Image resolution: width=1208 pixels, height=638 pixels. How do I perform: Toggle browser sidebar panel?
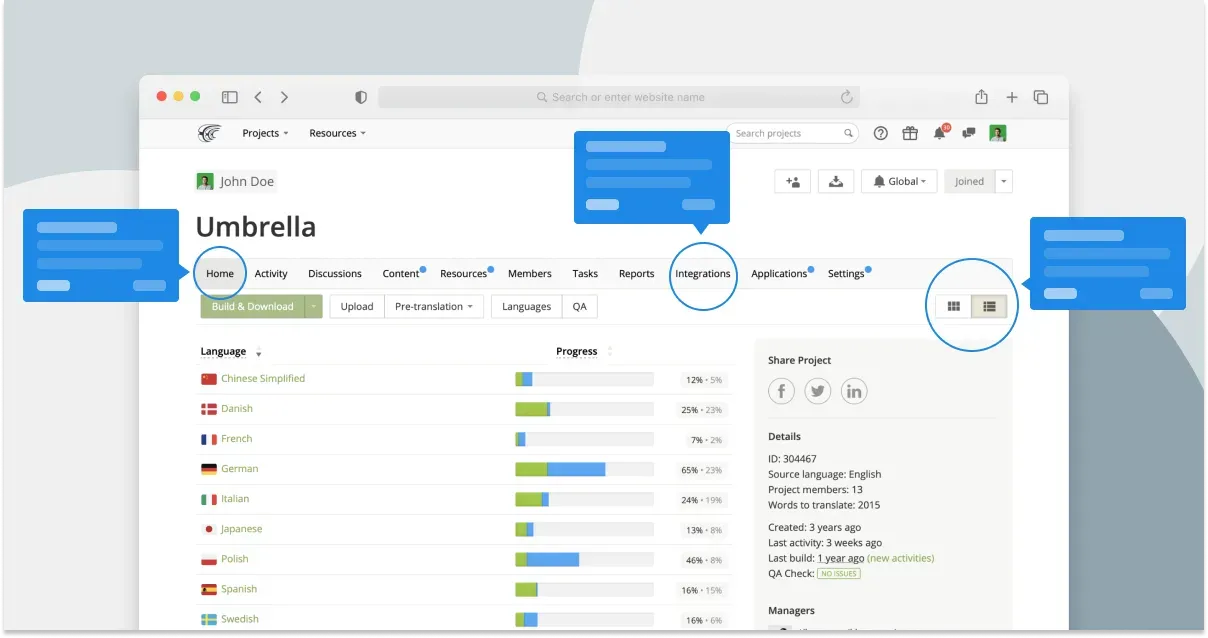pos(229,97)
